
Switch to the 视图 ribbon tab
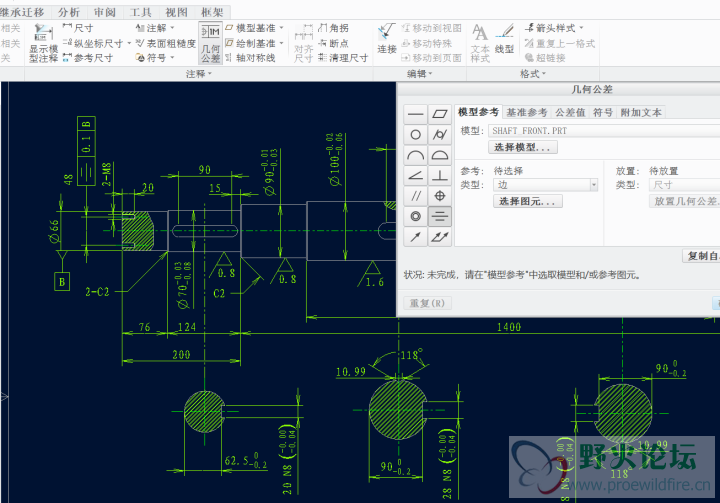pyautogui.click(x=176, y=12)
